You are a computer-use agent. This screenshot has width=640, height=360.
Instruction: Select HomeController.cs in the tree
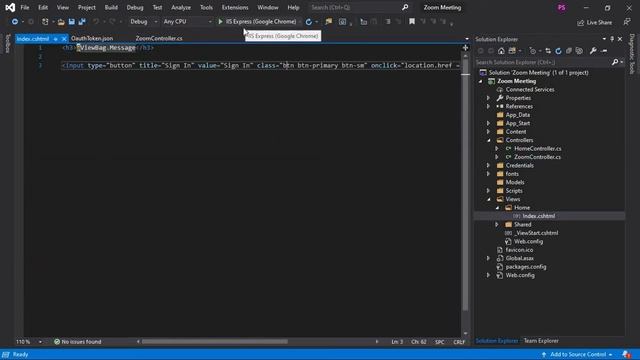coord(538,149)
